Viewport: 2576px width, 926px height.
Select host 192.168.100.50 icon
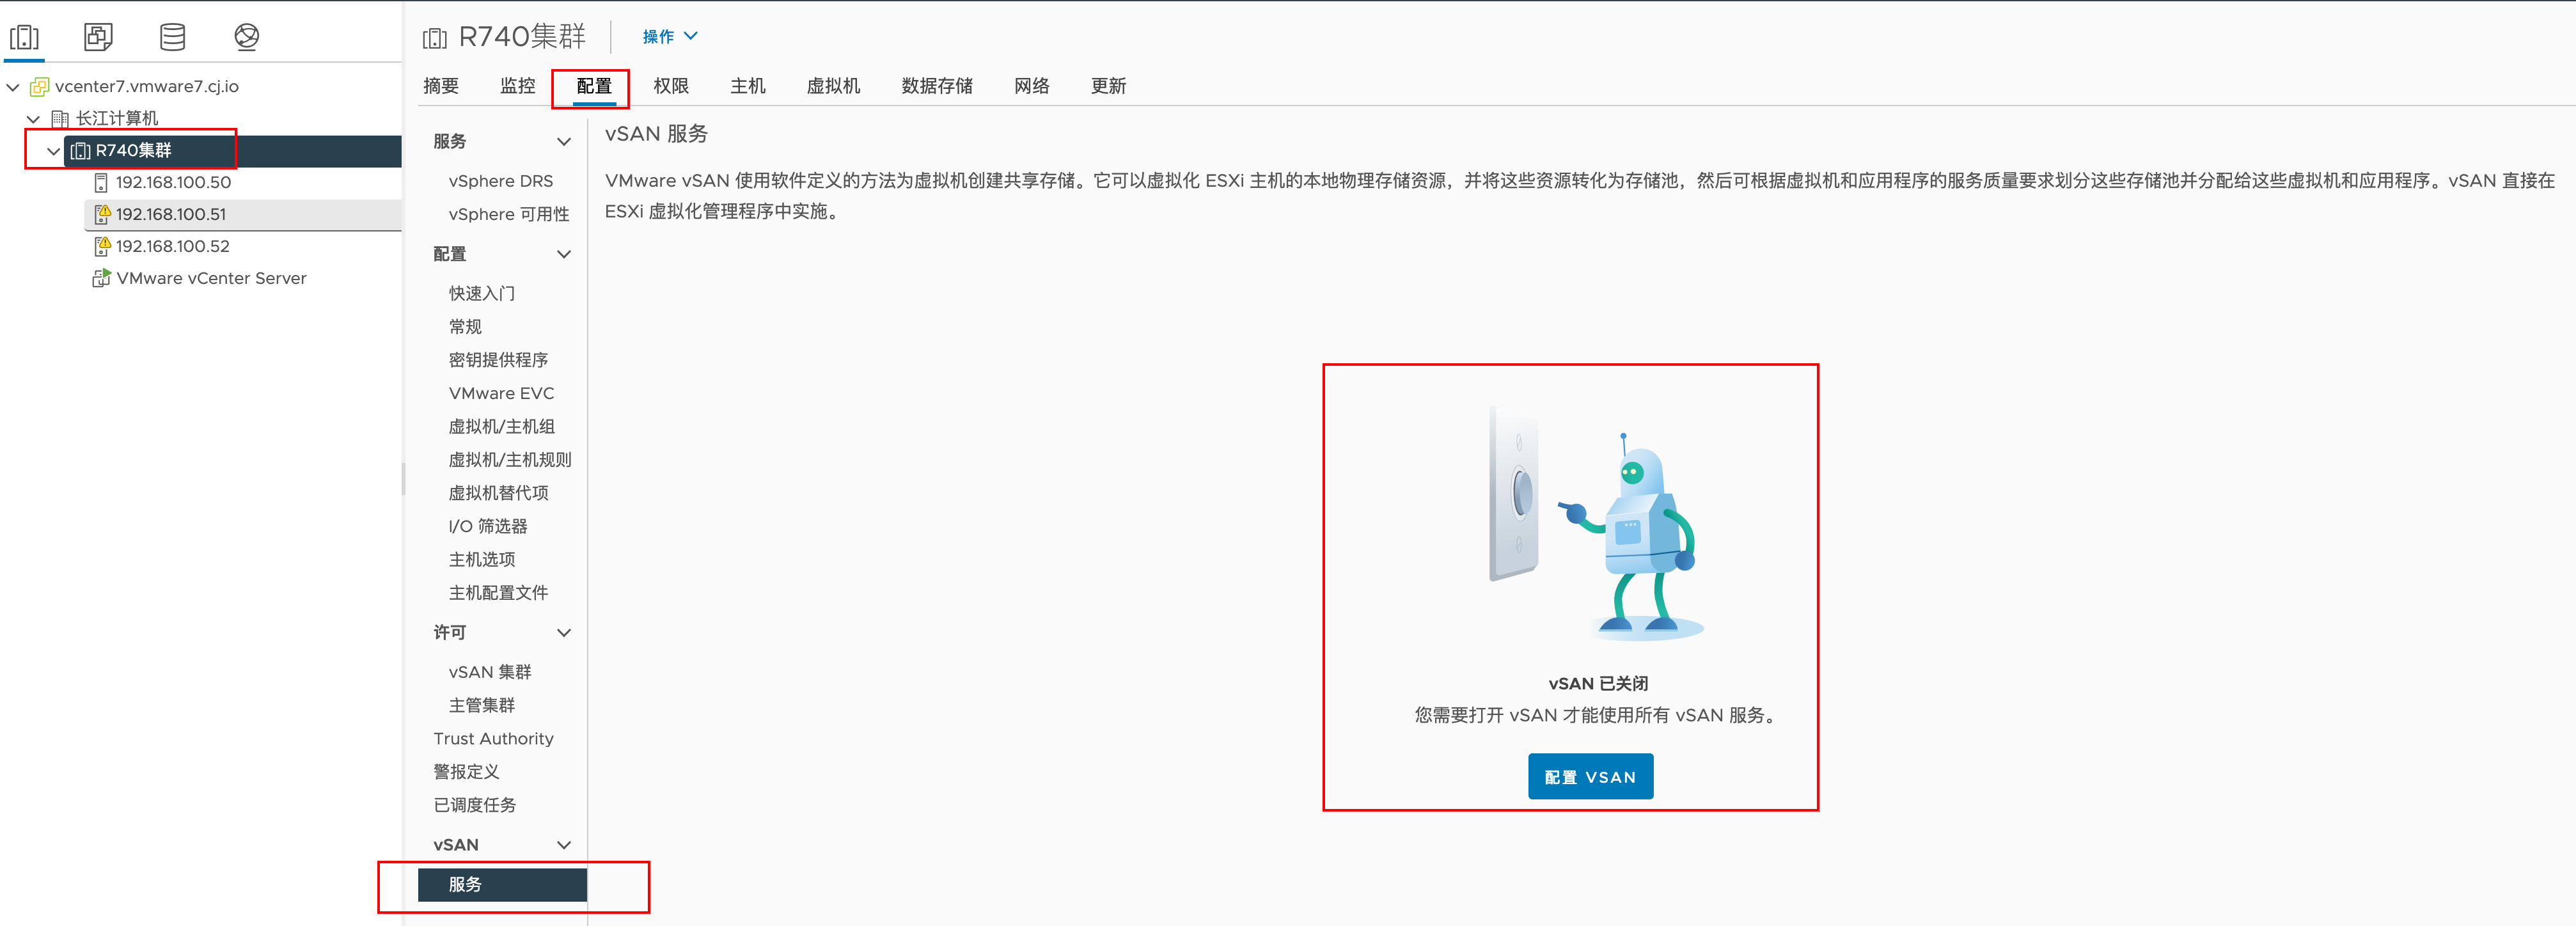101,182
